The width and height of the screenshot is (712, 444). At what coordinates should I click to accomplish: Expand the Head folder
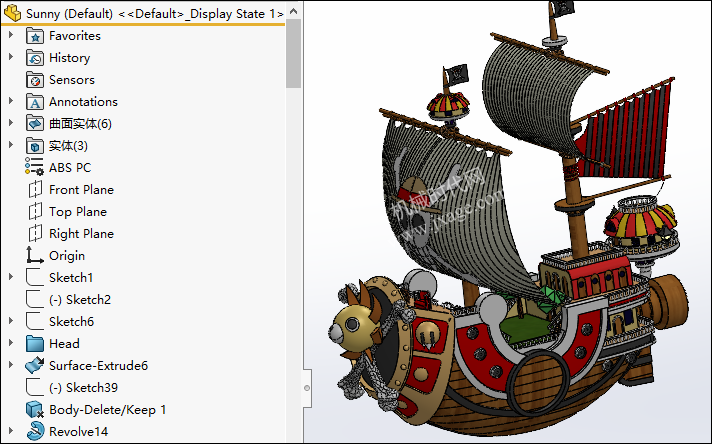[x=11, y=342]
